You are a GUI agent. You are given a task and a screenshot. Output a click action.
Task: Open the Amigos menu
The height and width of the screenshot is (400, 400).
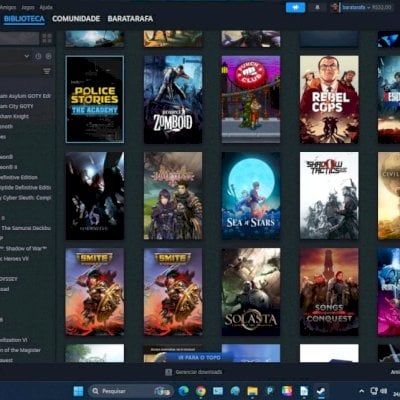click(8, 7)
